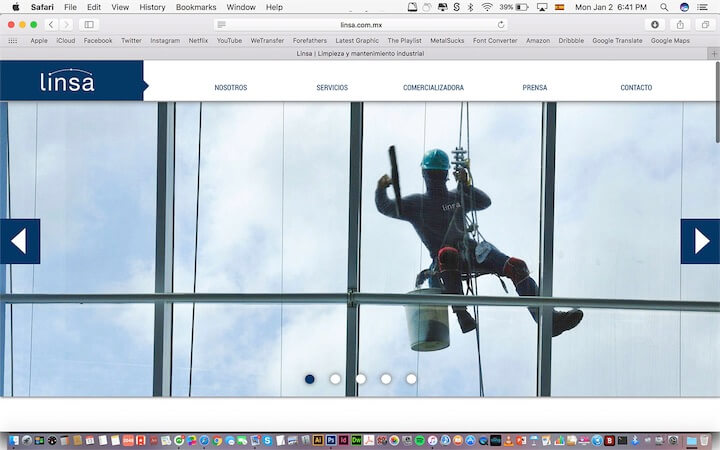Viewport: 720px width, 450px height.
Task: Select the first slide indicator dot
Action: tap(310, 379)
